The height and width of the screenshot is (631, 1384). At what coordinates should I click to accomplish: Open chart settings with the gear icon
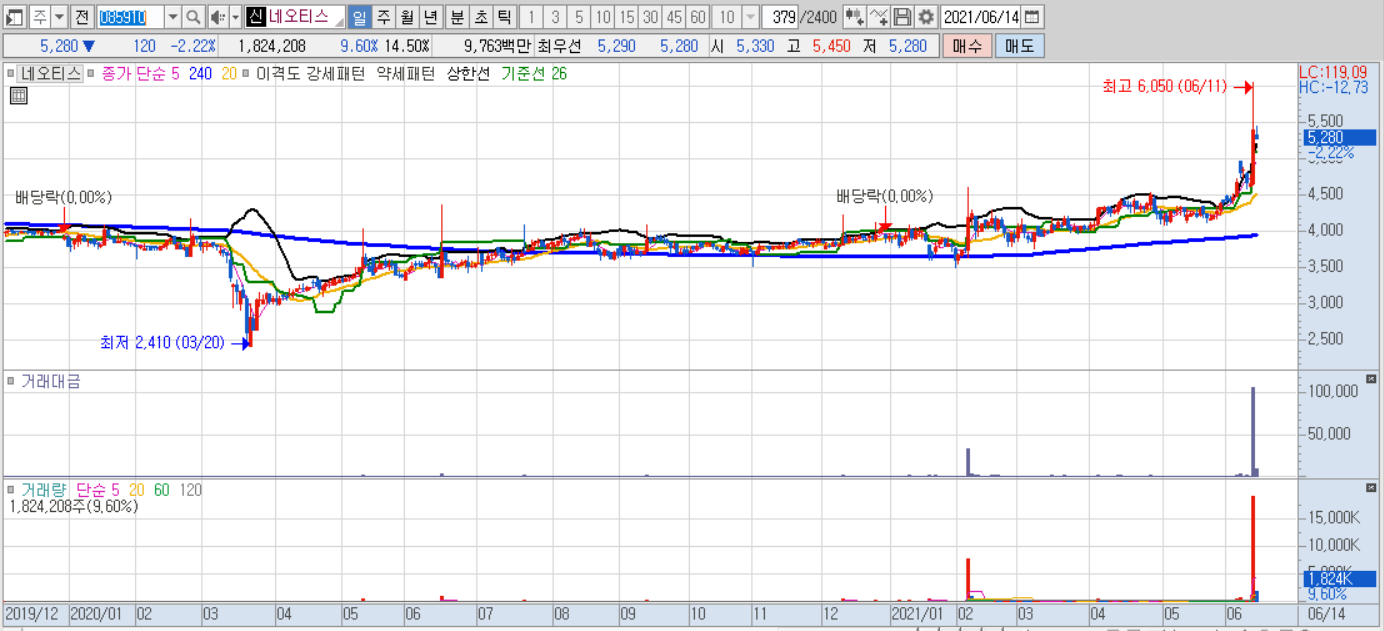click(x=926, y=17)
